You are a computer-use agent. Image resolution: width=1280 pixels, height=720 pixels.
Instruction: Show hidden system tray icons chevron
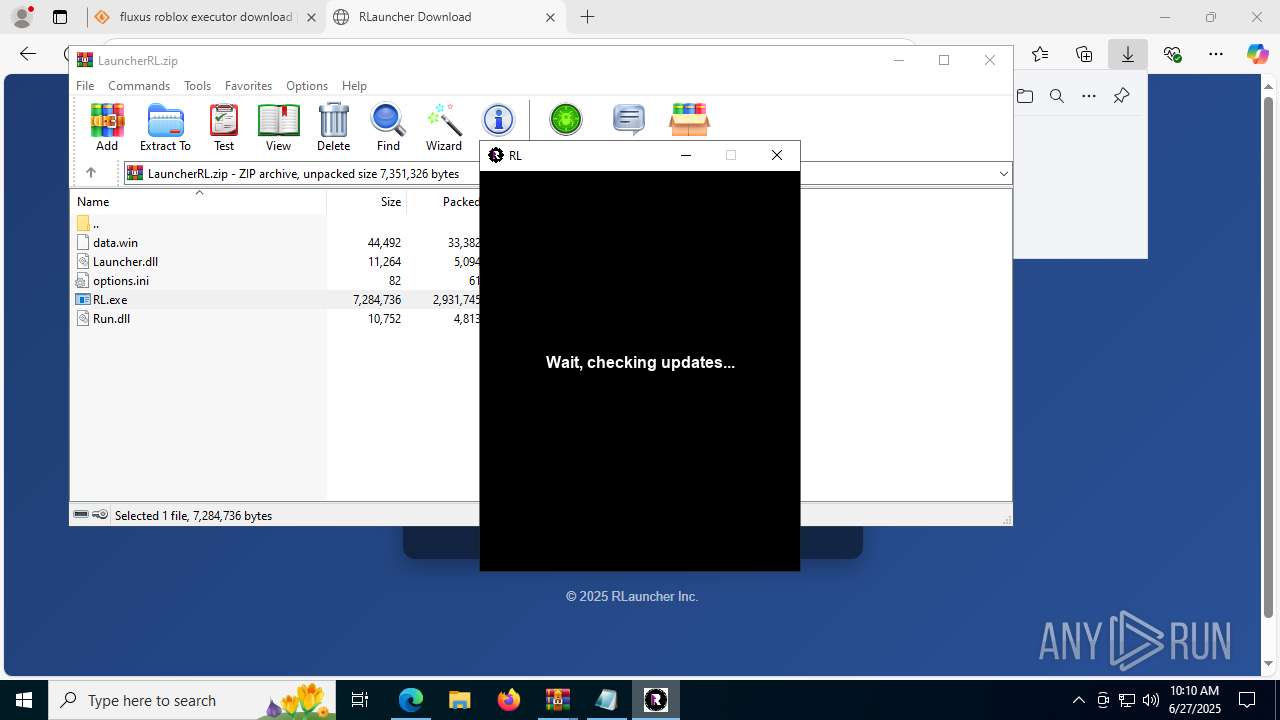click(1079, 700)
